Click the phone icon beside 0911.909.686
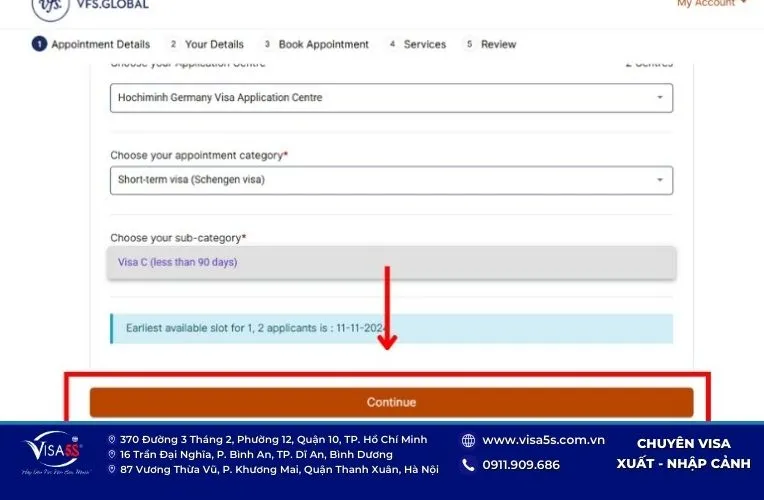 pyautogui.click(x=468, y=465)
